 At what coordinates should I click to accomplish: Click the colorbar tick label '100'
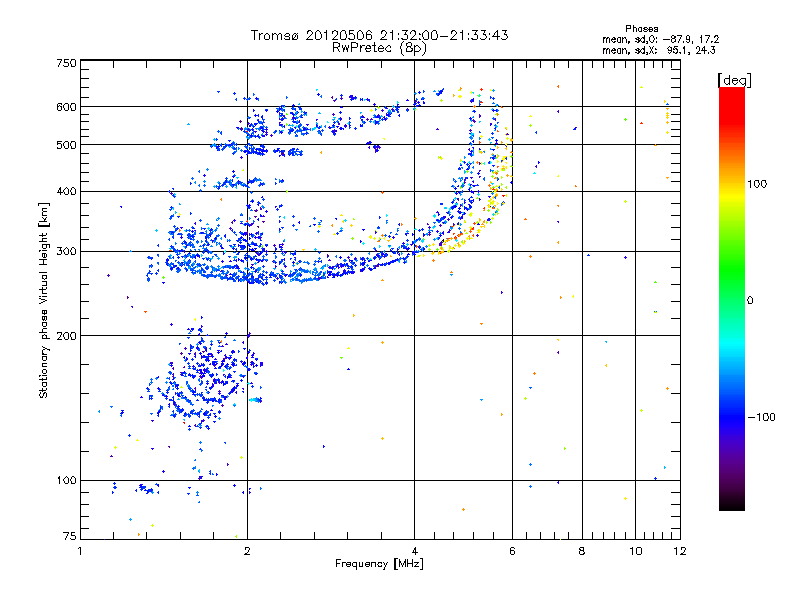click(757, 184)
